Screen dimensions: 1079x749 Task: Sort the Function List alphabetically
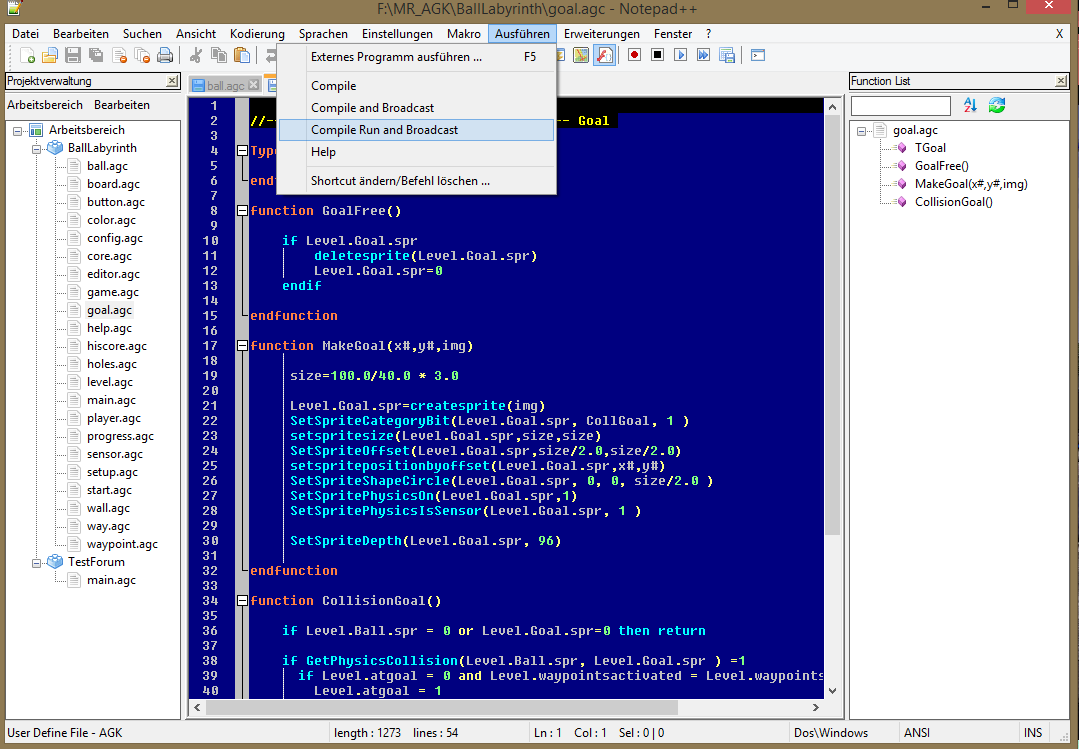970,105
